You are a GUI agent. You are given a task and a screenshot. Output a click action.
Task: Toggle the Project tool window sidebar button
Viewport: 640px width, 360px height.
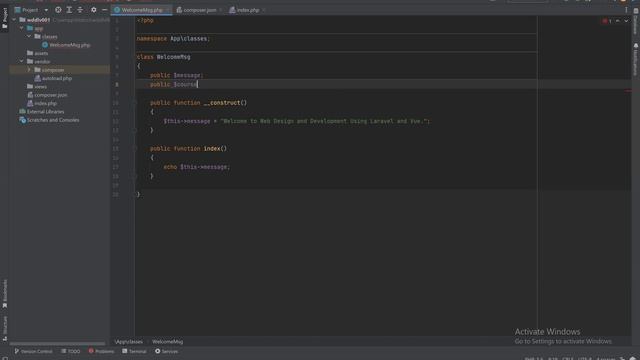click(x=4, y=18)
